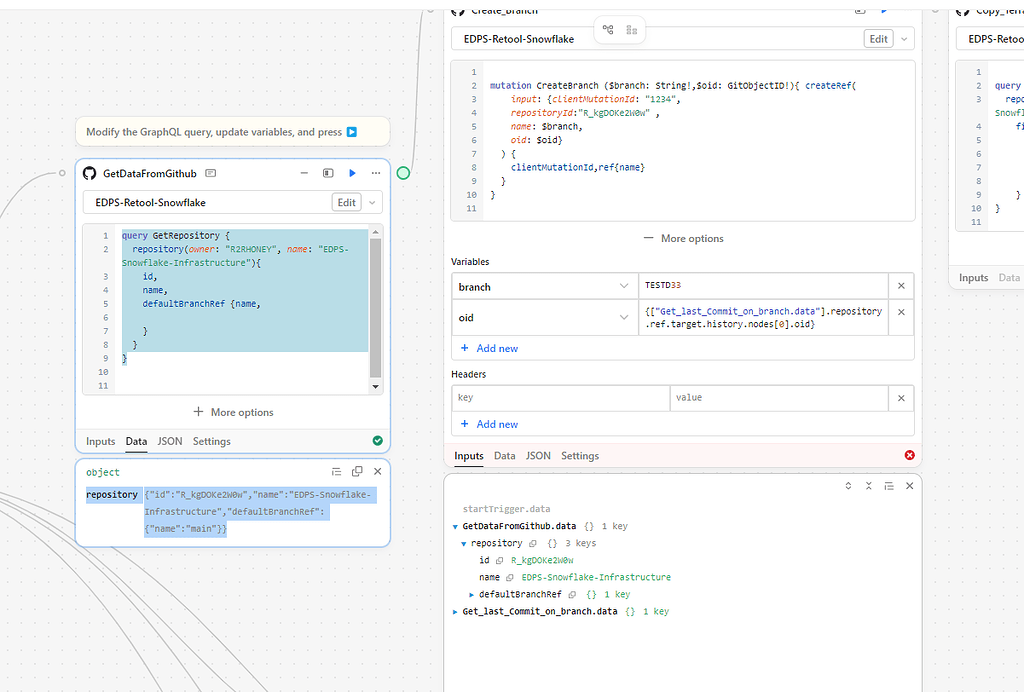Copy the name value in Inputs tree
Viewport: 1024px width, 692px height.
tap(510, 577)
